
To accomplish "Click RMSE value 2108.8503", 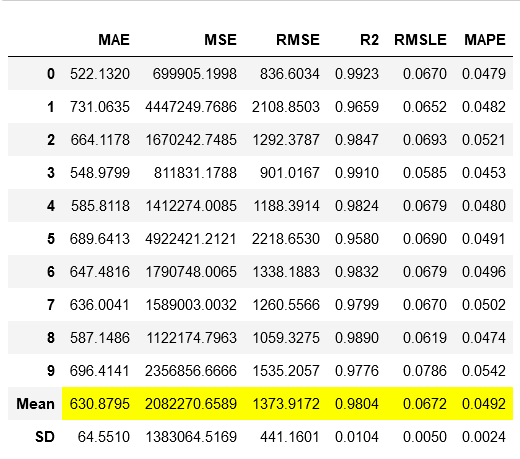I will 286,107.
